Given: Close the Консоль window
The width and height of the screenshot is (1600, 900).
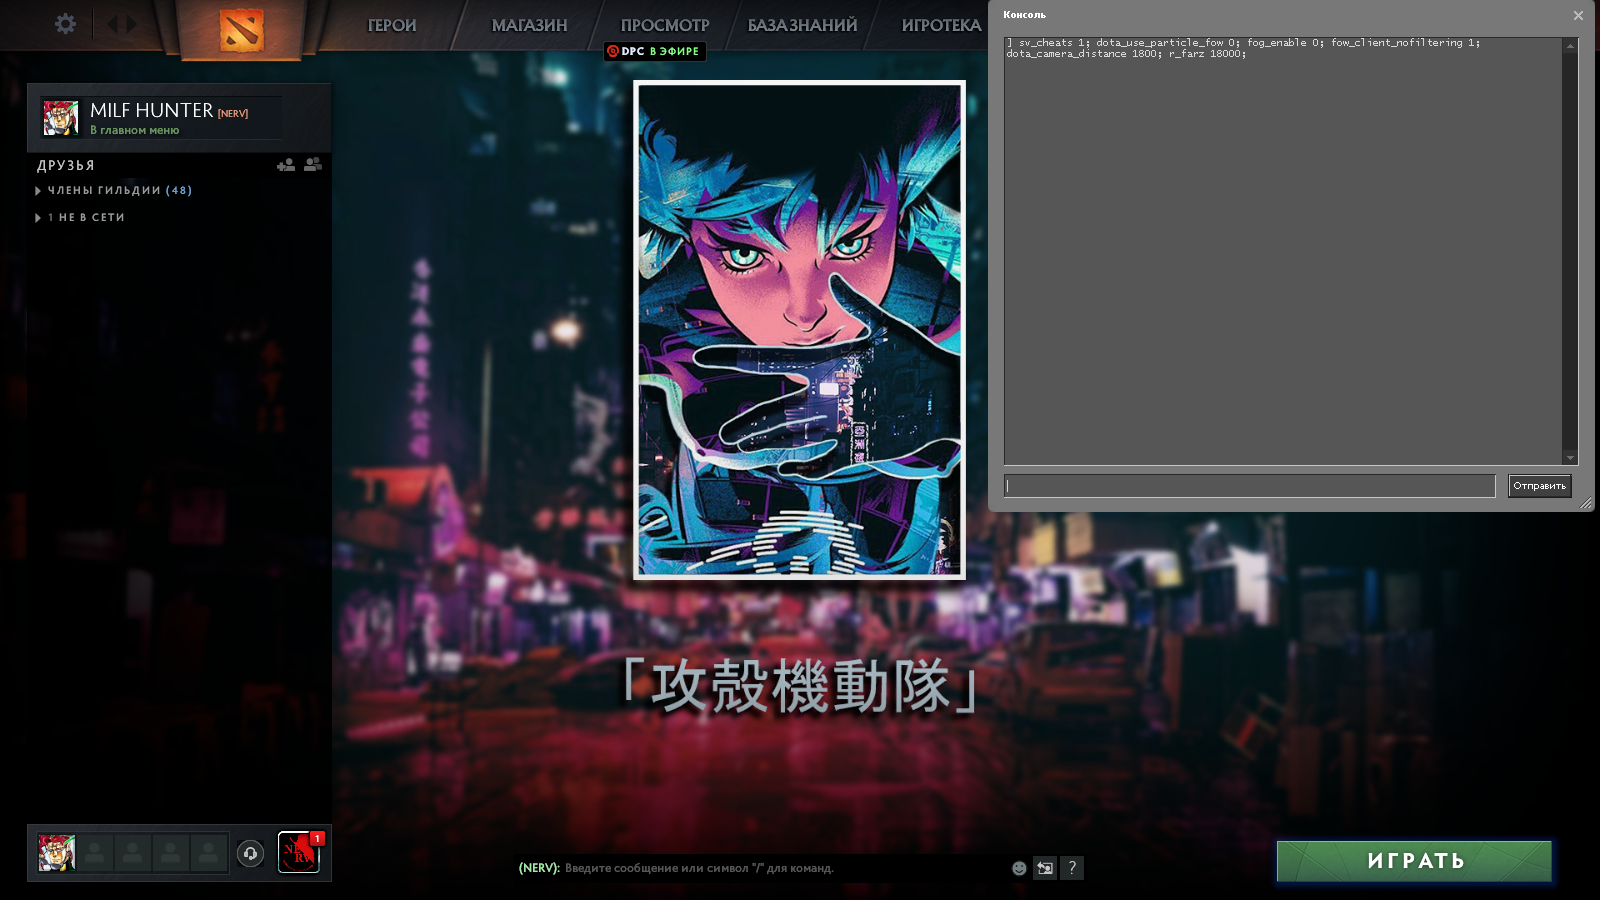Looking at the screenshot, I should pos(1578,15).
